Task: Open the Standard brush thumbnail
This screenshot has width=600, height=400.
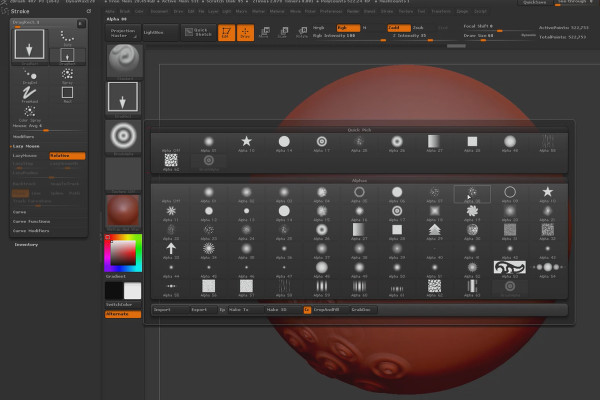Action: click(123, 62)
